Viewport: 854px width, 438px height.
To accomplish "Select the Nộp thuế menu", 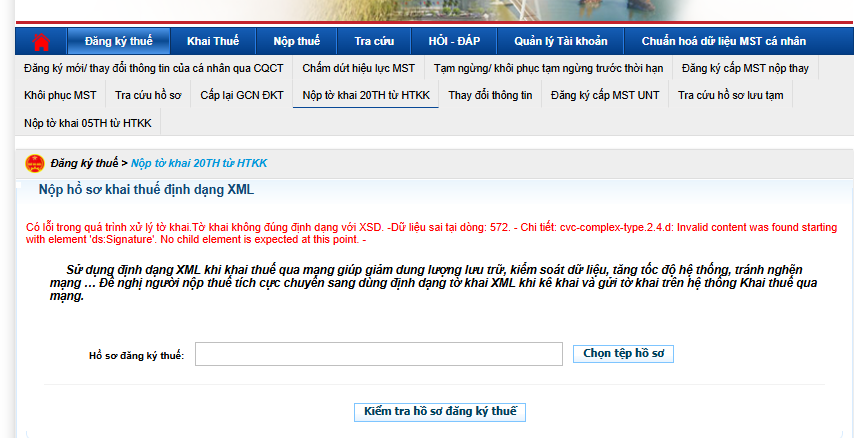I will pyautogui.click(x=296, y=42).
